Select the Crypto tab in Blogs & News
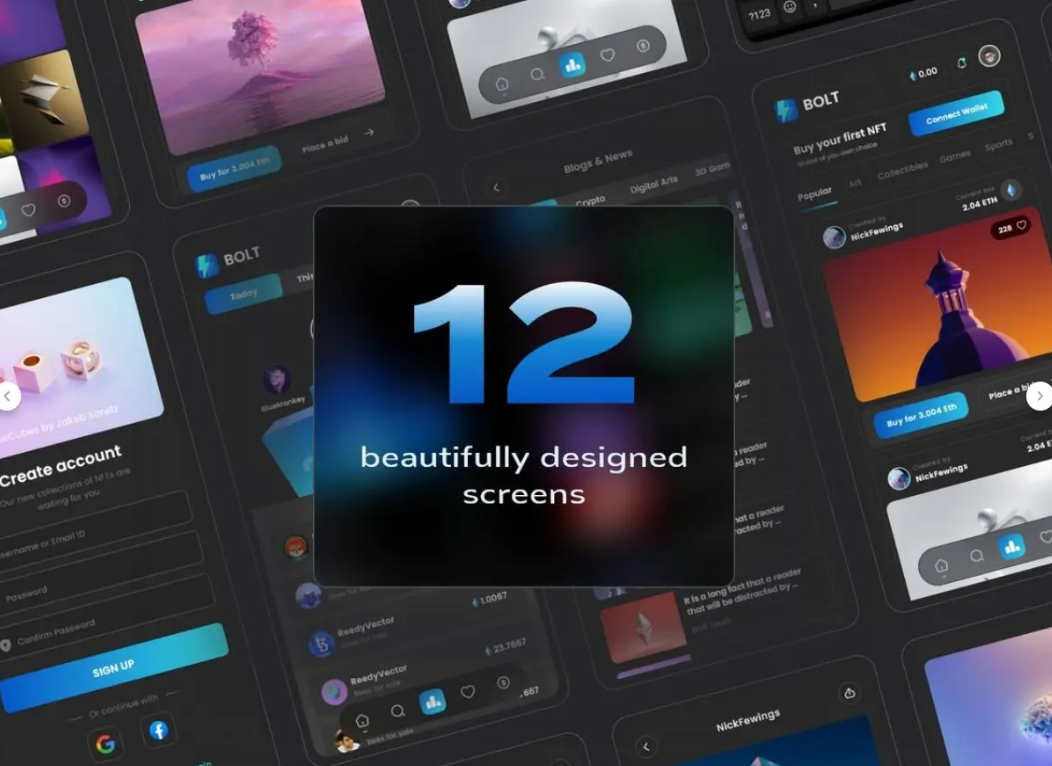This screenshot has width=1052, height=766. pos(590,201)
